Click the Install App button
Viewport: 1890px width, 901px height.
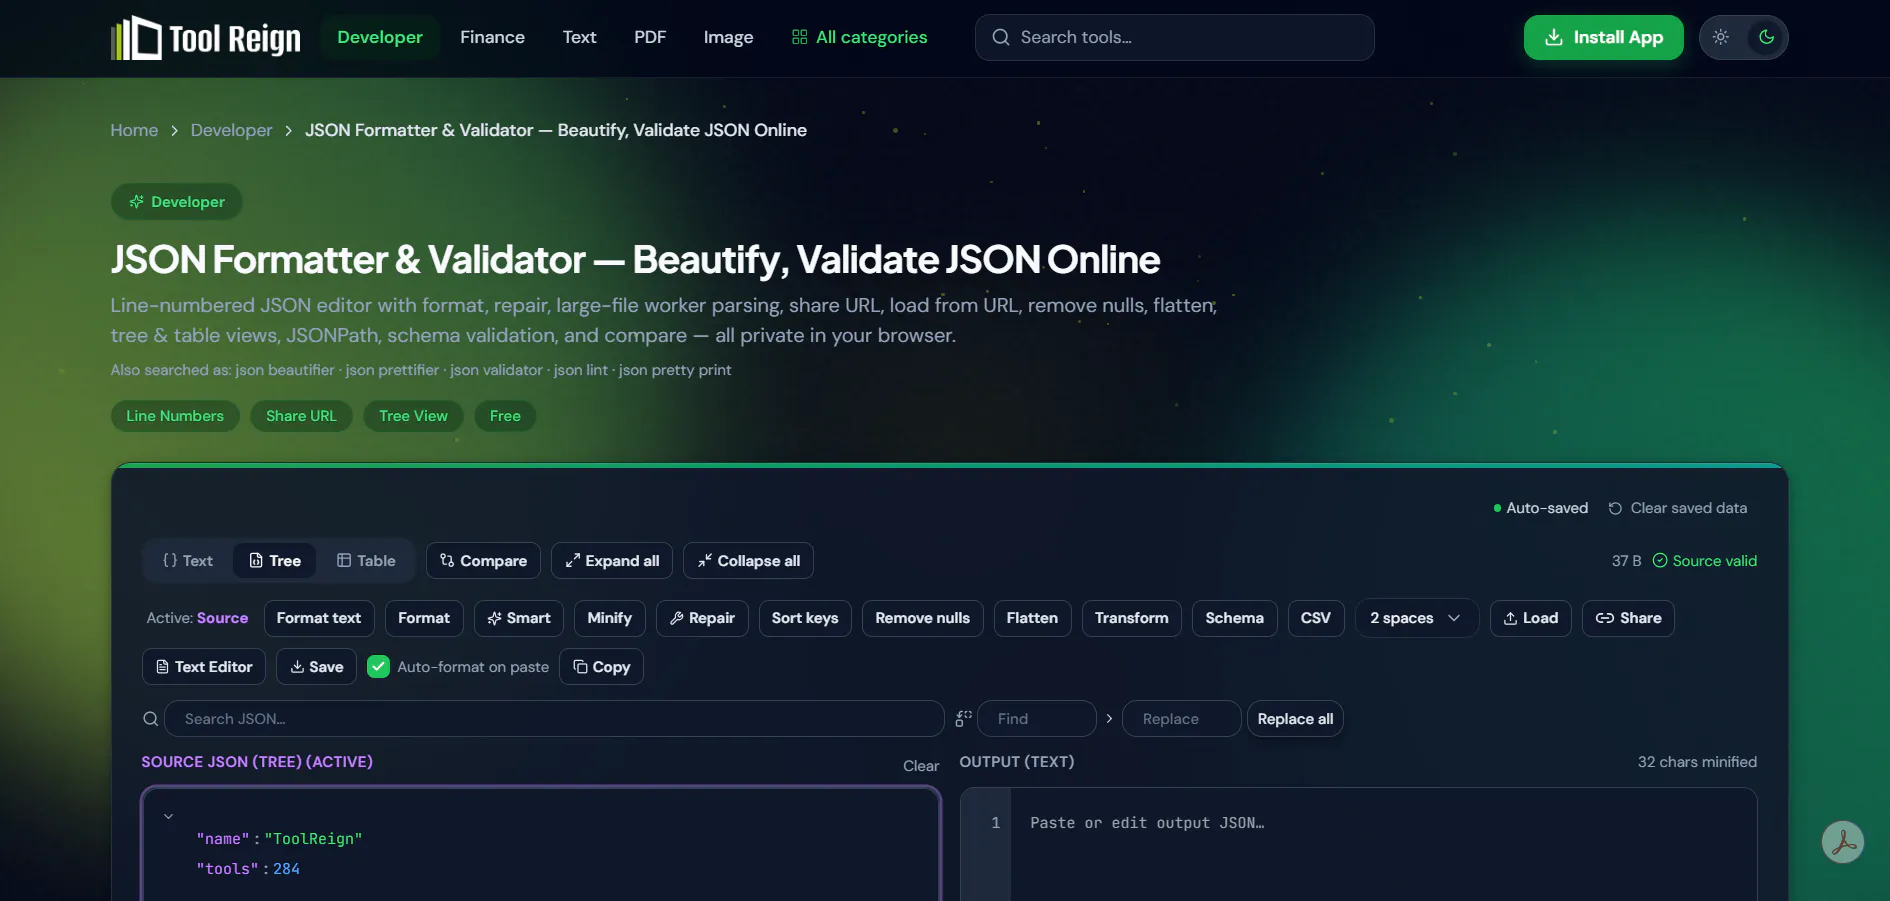click(1603, 37)
